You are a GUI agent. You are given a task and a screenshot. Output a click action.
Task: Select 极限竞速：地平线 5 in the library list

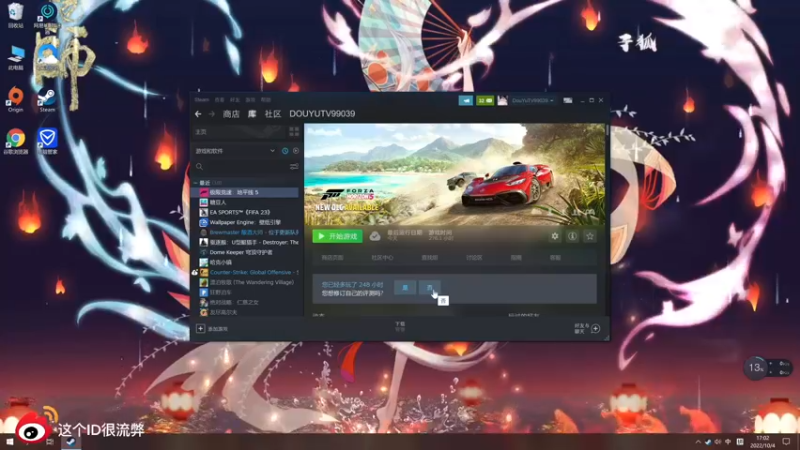pos(245,192)
